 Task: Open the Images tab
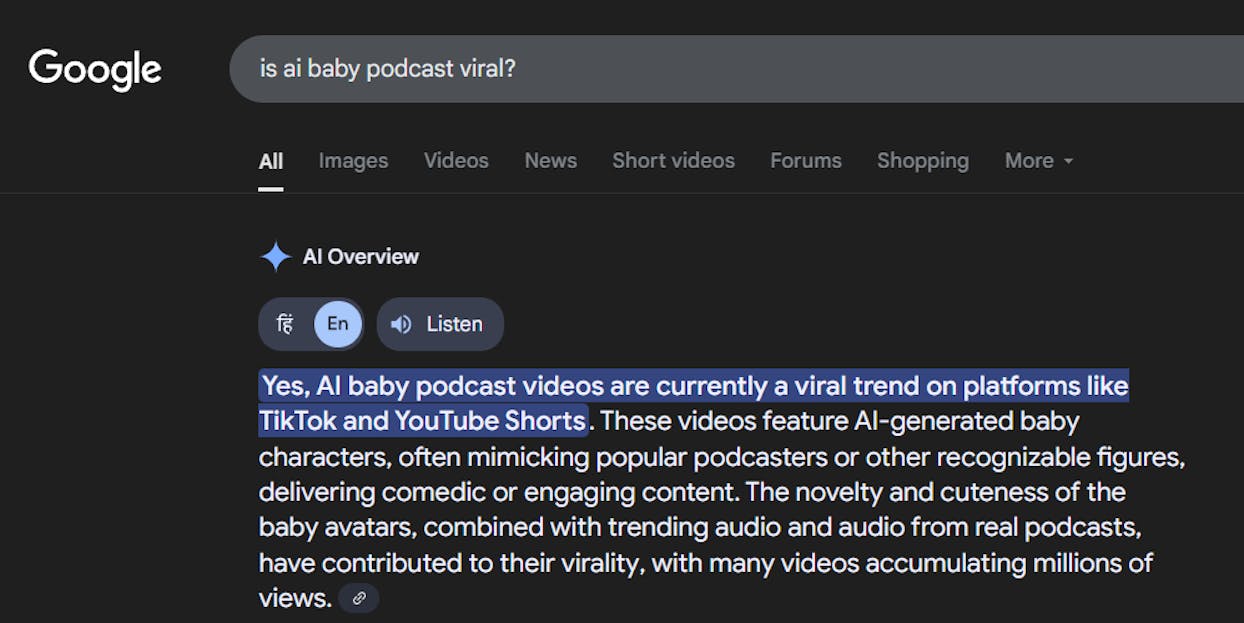click(353, 160)
